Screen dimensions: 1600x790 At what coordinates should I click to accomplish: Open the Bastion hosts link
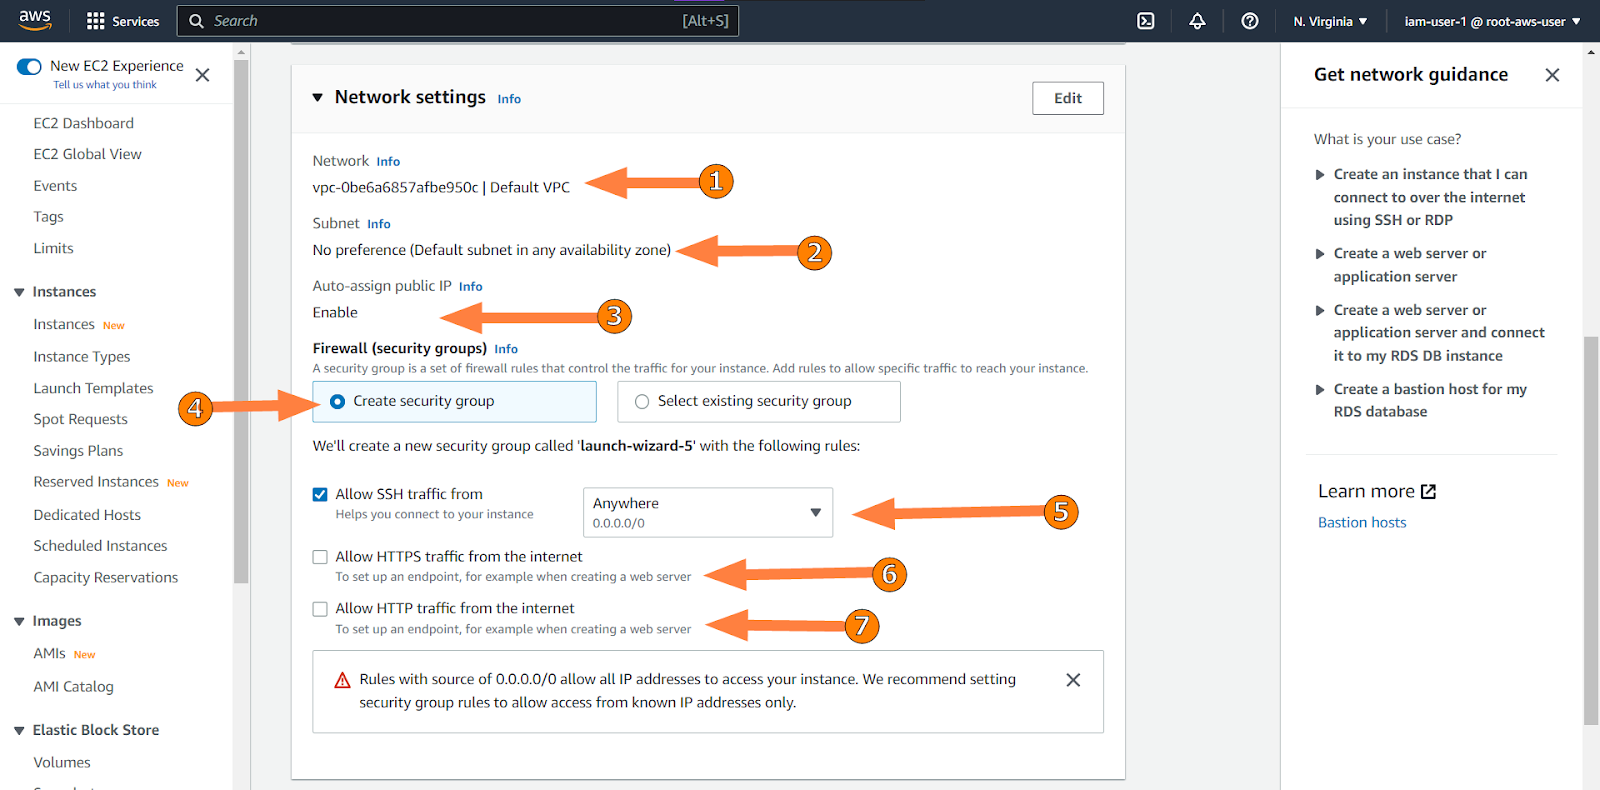point(1362,522)
